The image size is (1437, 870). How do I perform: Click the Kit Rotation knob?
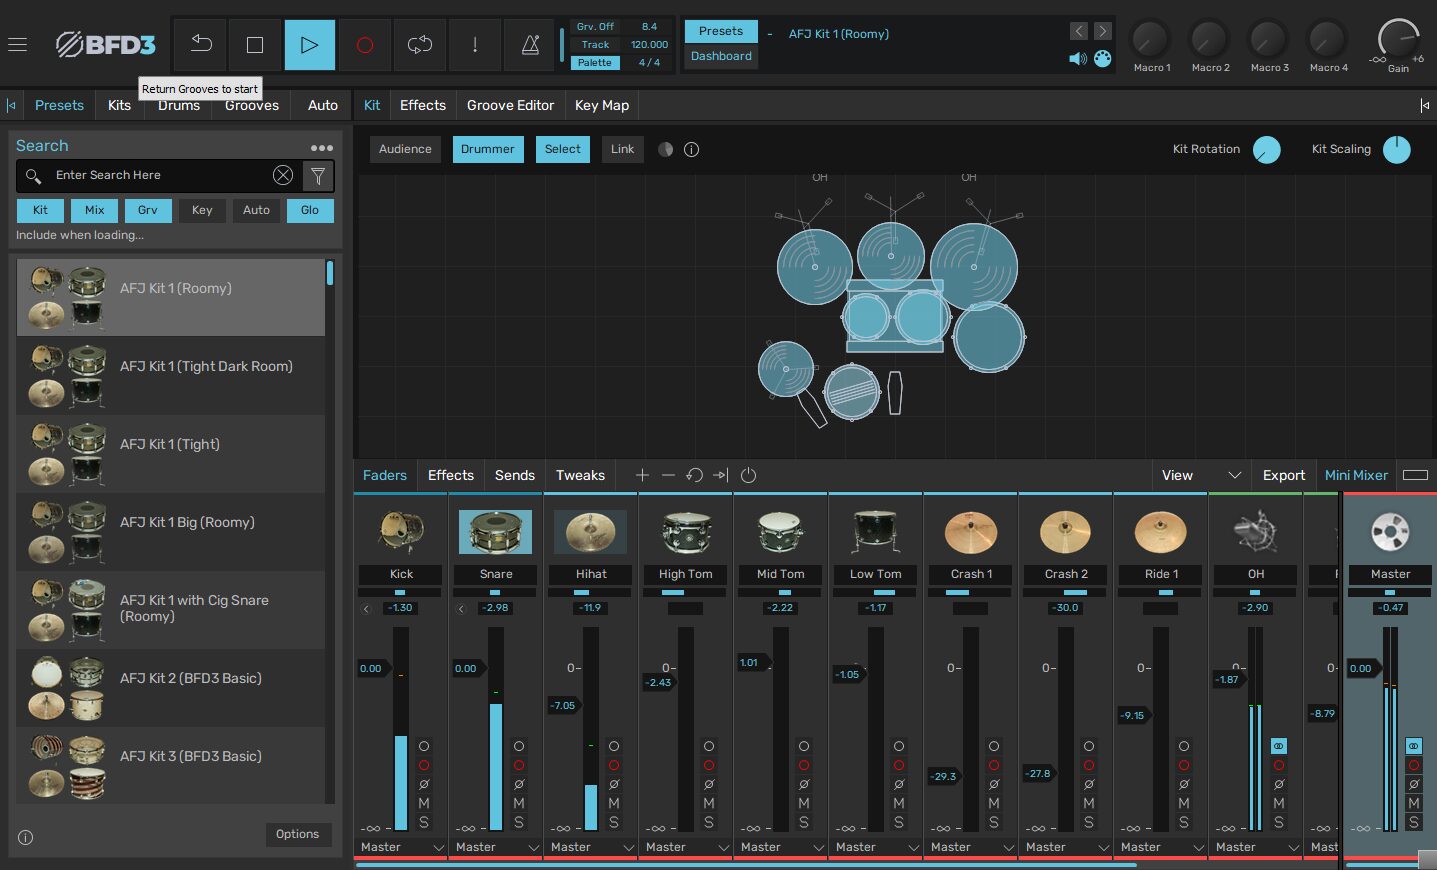coord(1266,150)
